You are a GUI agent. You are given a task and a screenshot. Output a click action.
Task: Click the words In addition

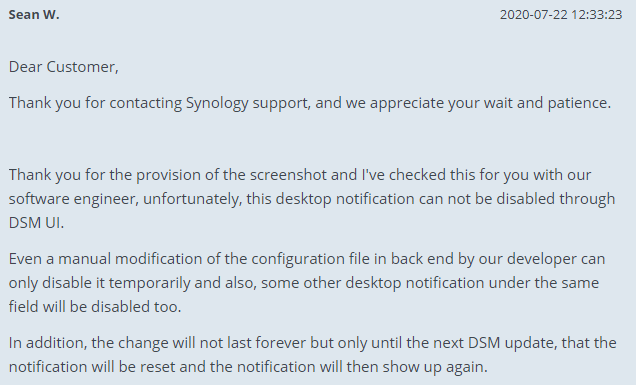(x=48, y=343)
